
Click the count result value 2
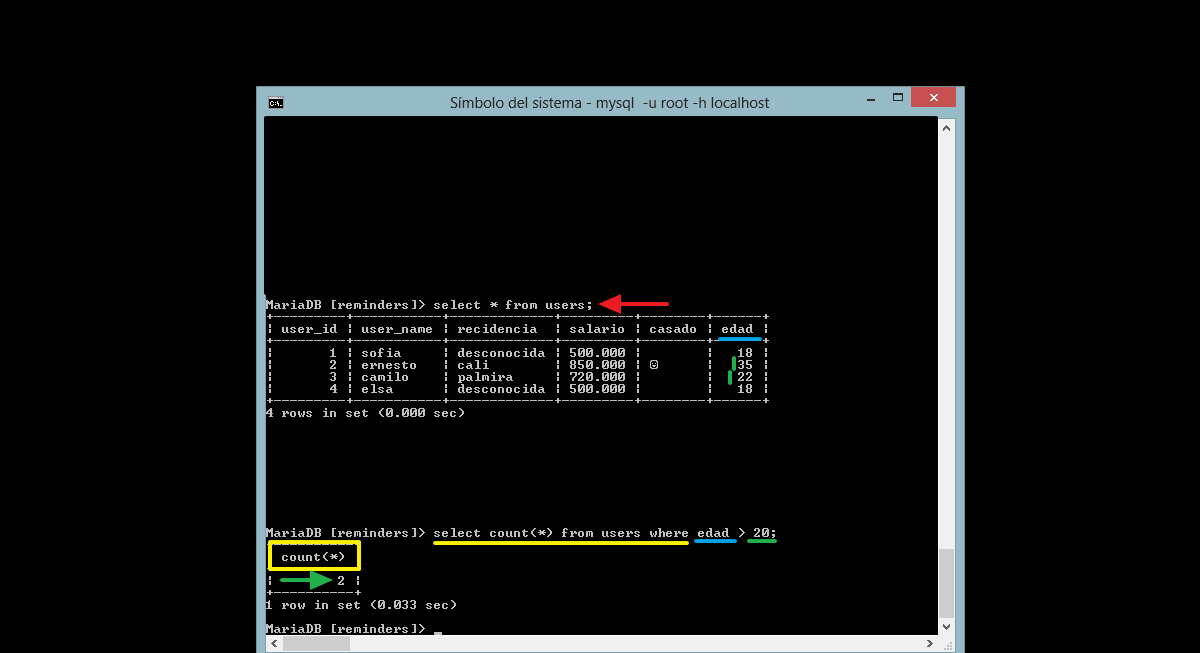pos(341,581)
